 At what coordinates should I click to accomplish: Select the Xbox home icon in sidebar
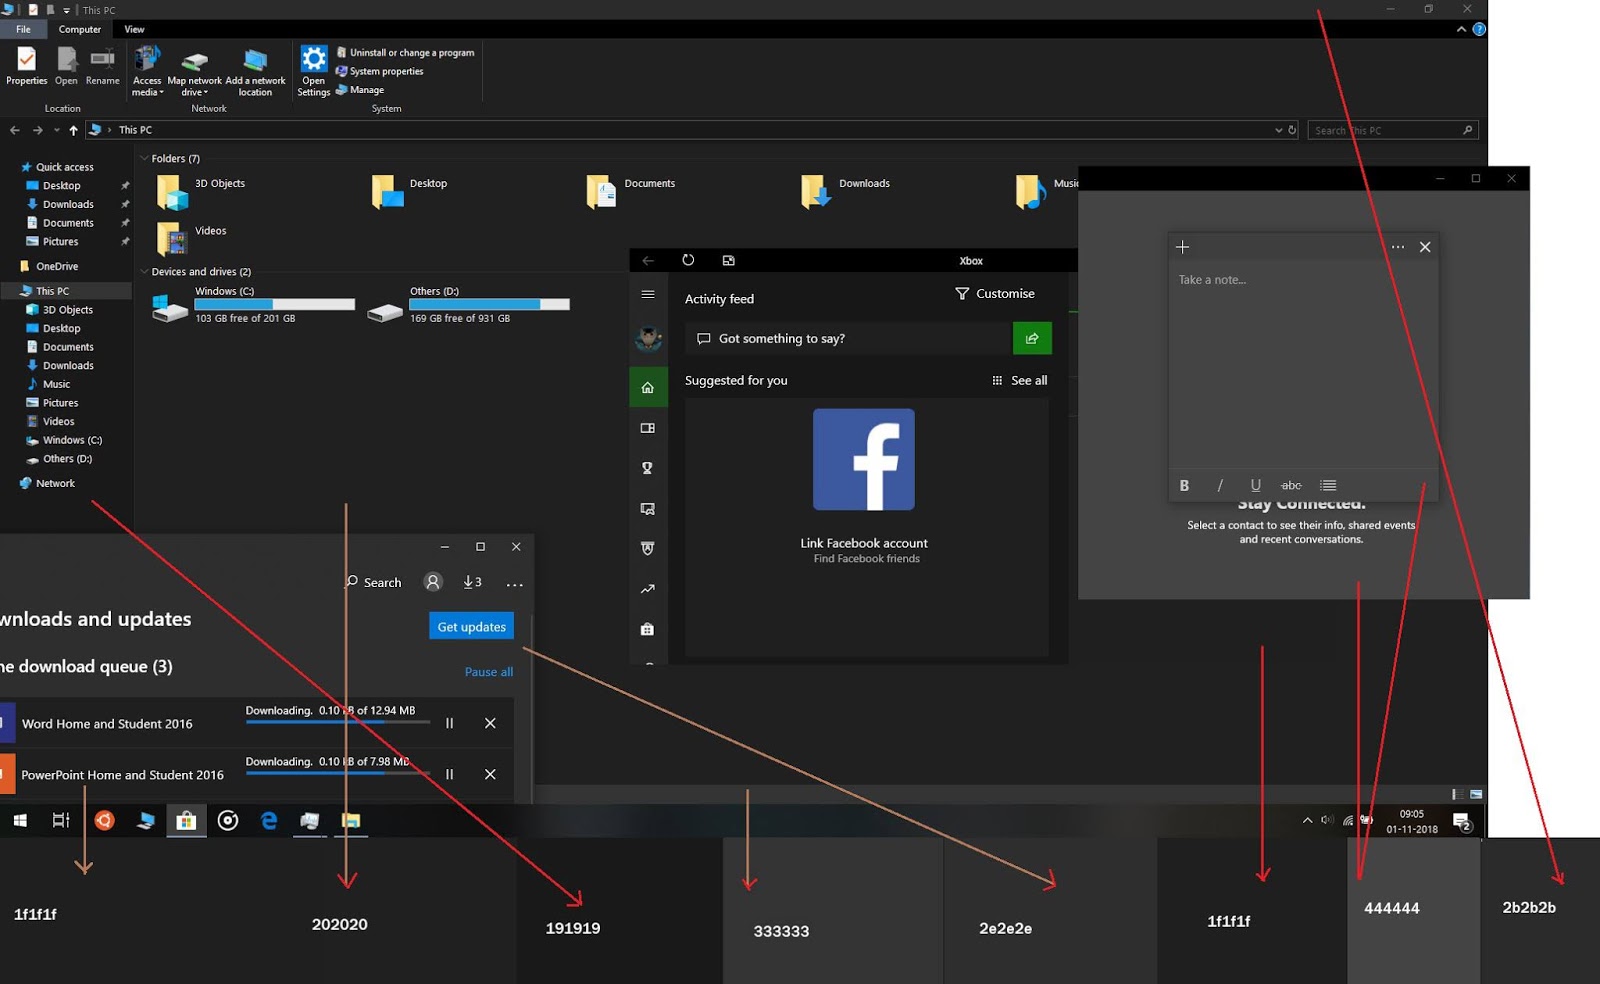coord(647,387)
